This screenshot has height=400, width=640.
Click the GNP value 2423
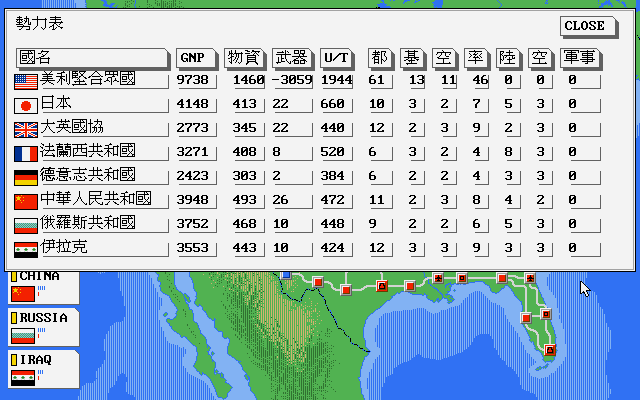(x=193, y=176)
